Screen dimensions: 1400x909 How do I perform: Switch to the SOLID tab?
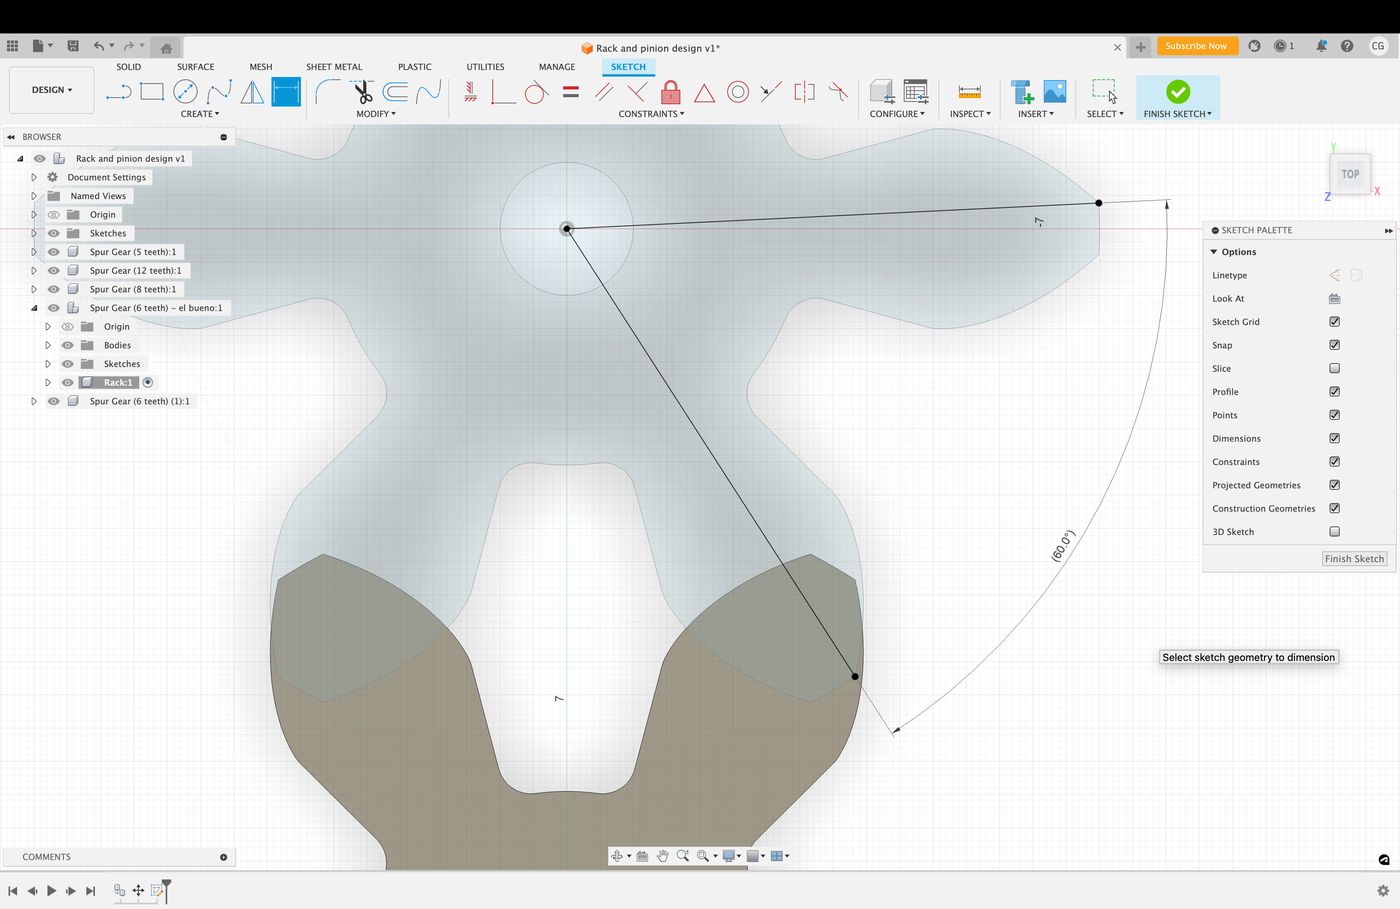128,67
